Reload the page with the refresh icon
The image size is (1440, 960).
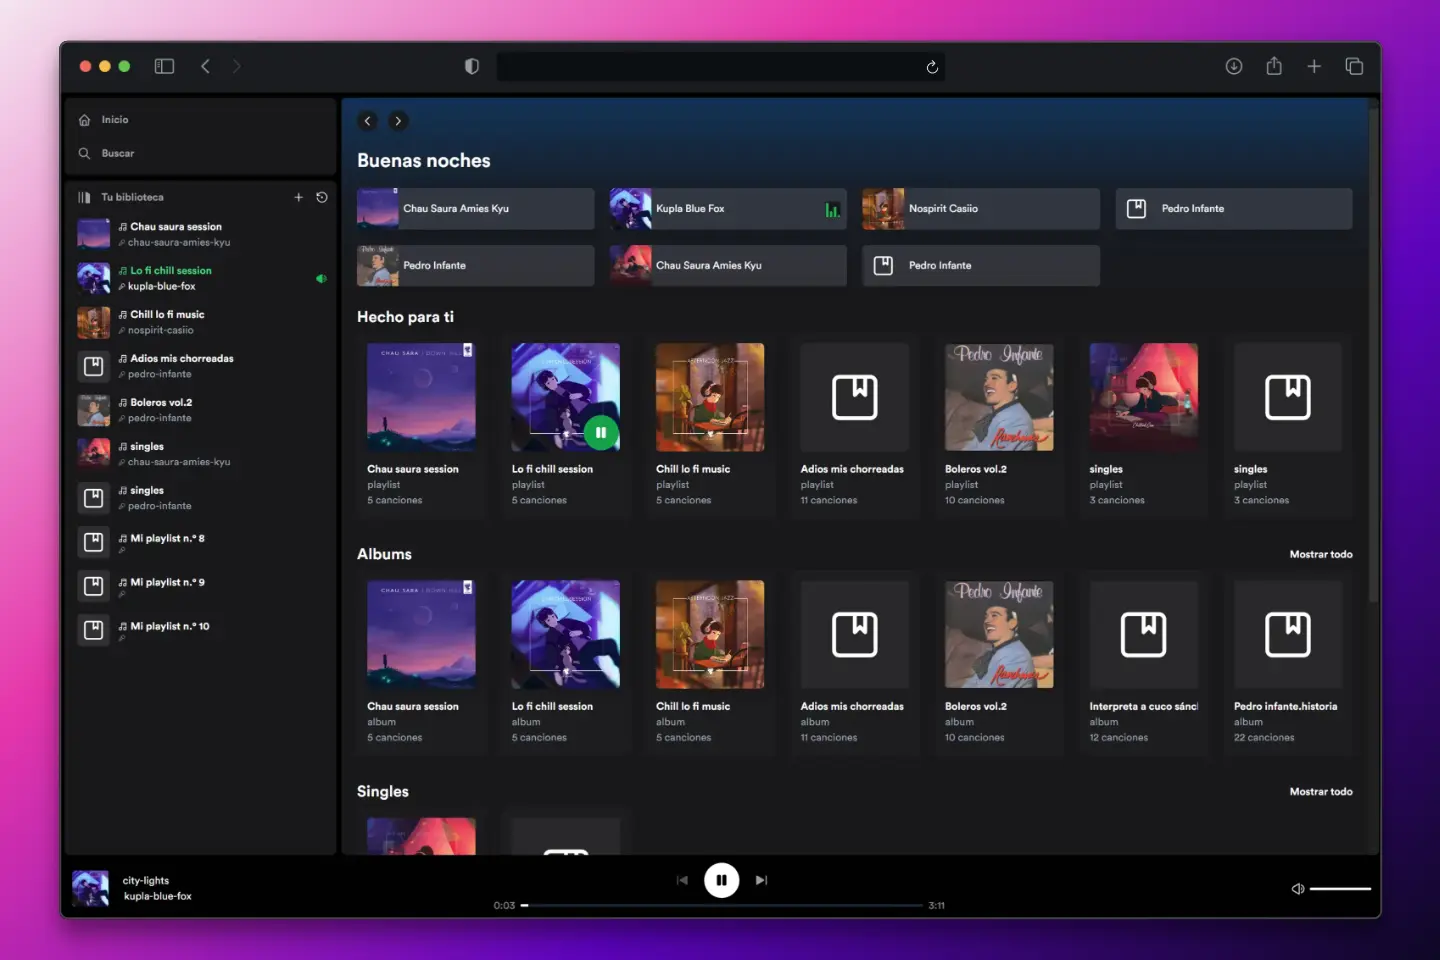point(932,67)
